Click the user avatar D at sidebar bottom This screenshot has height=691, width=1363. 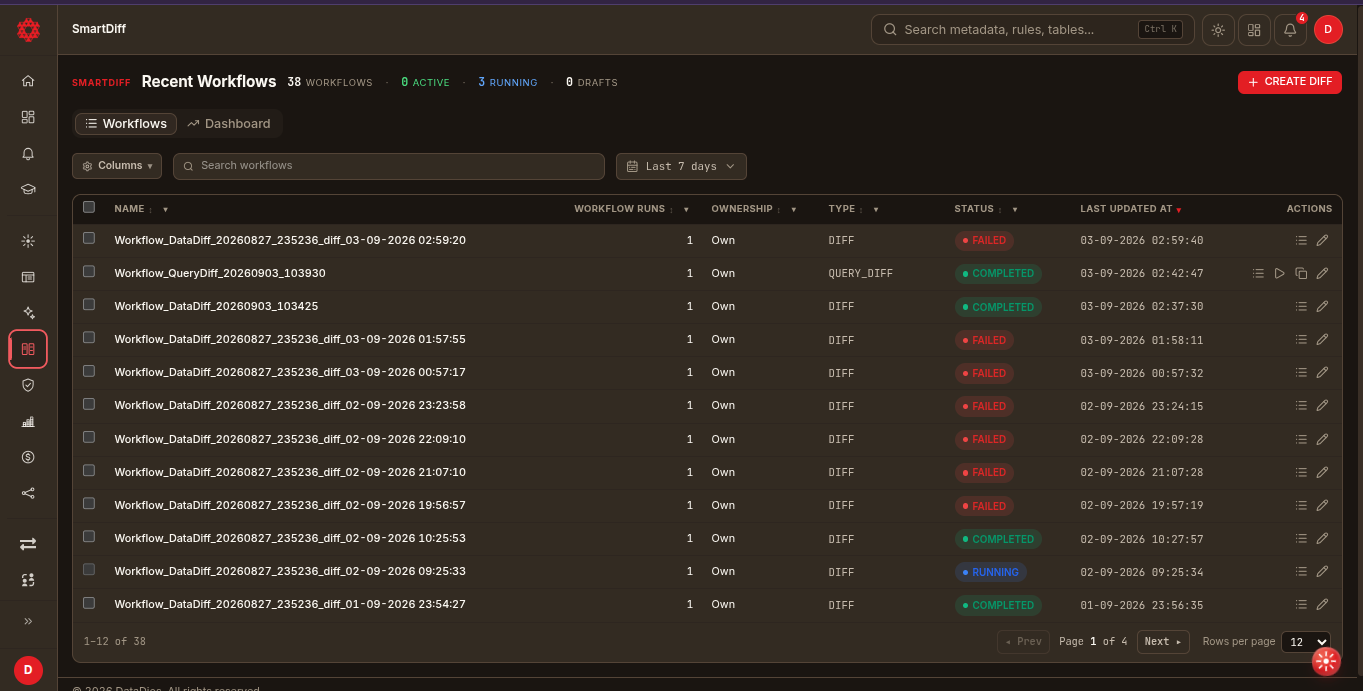click(x=28, y=670)
